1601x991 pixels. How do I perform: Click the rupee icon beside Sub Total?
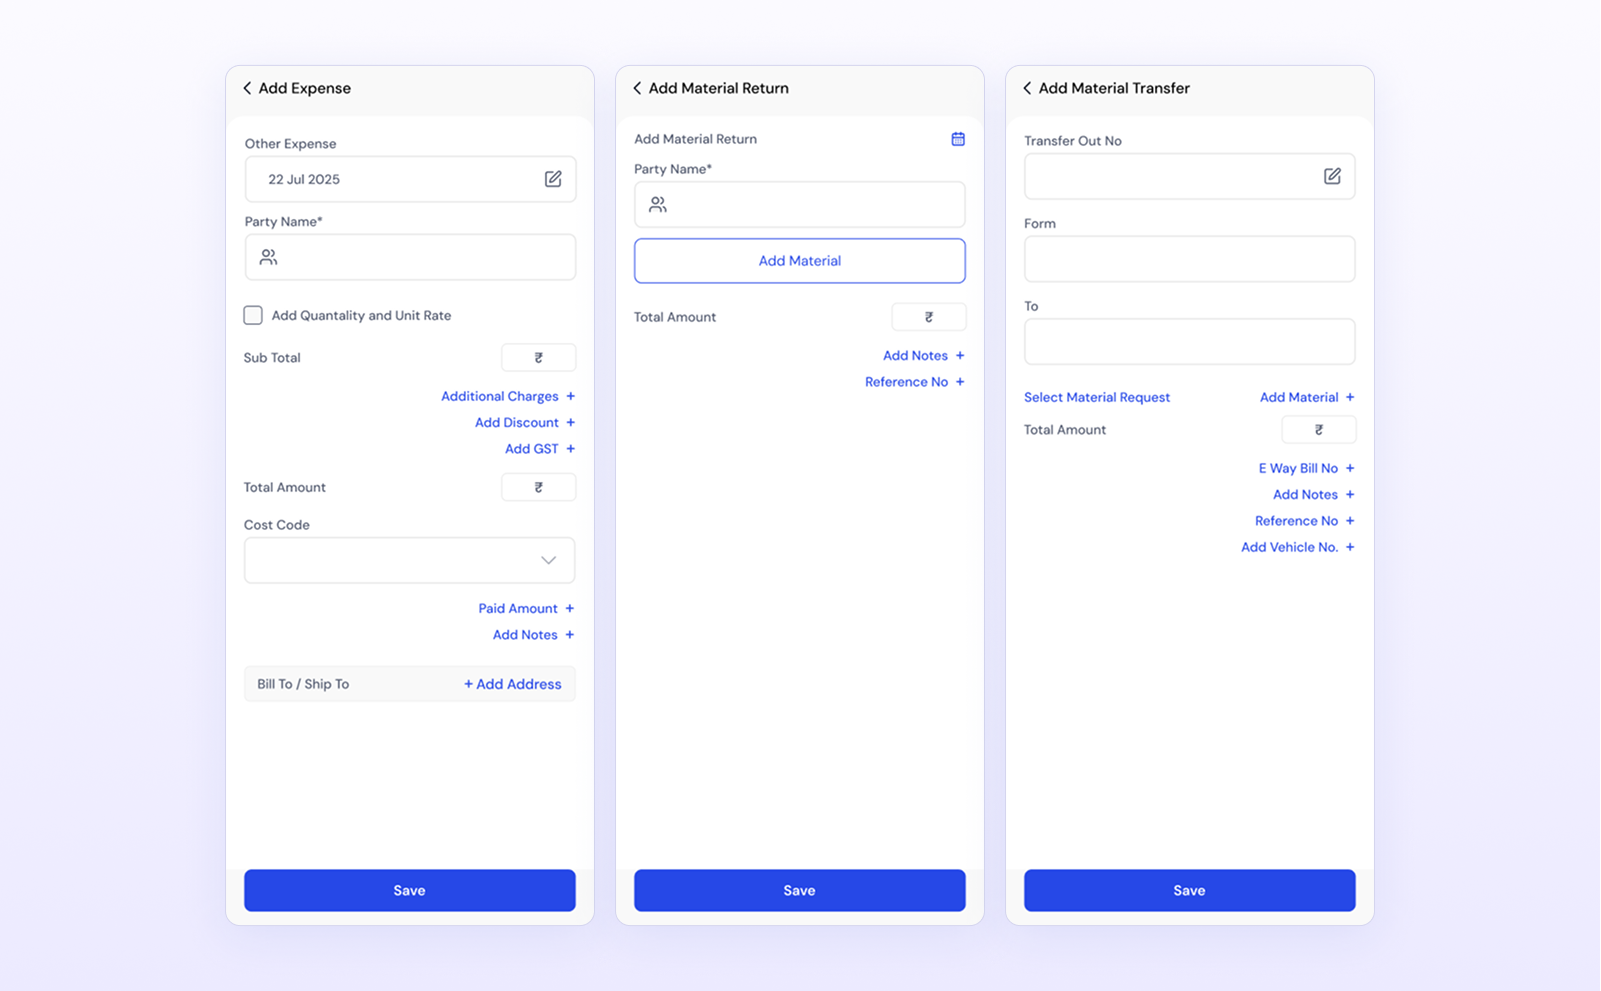(538, 357)
